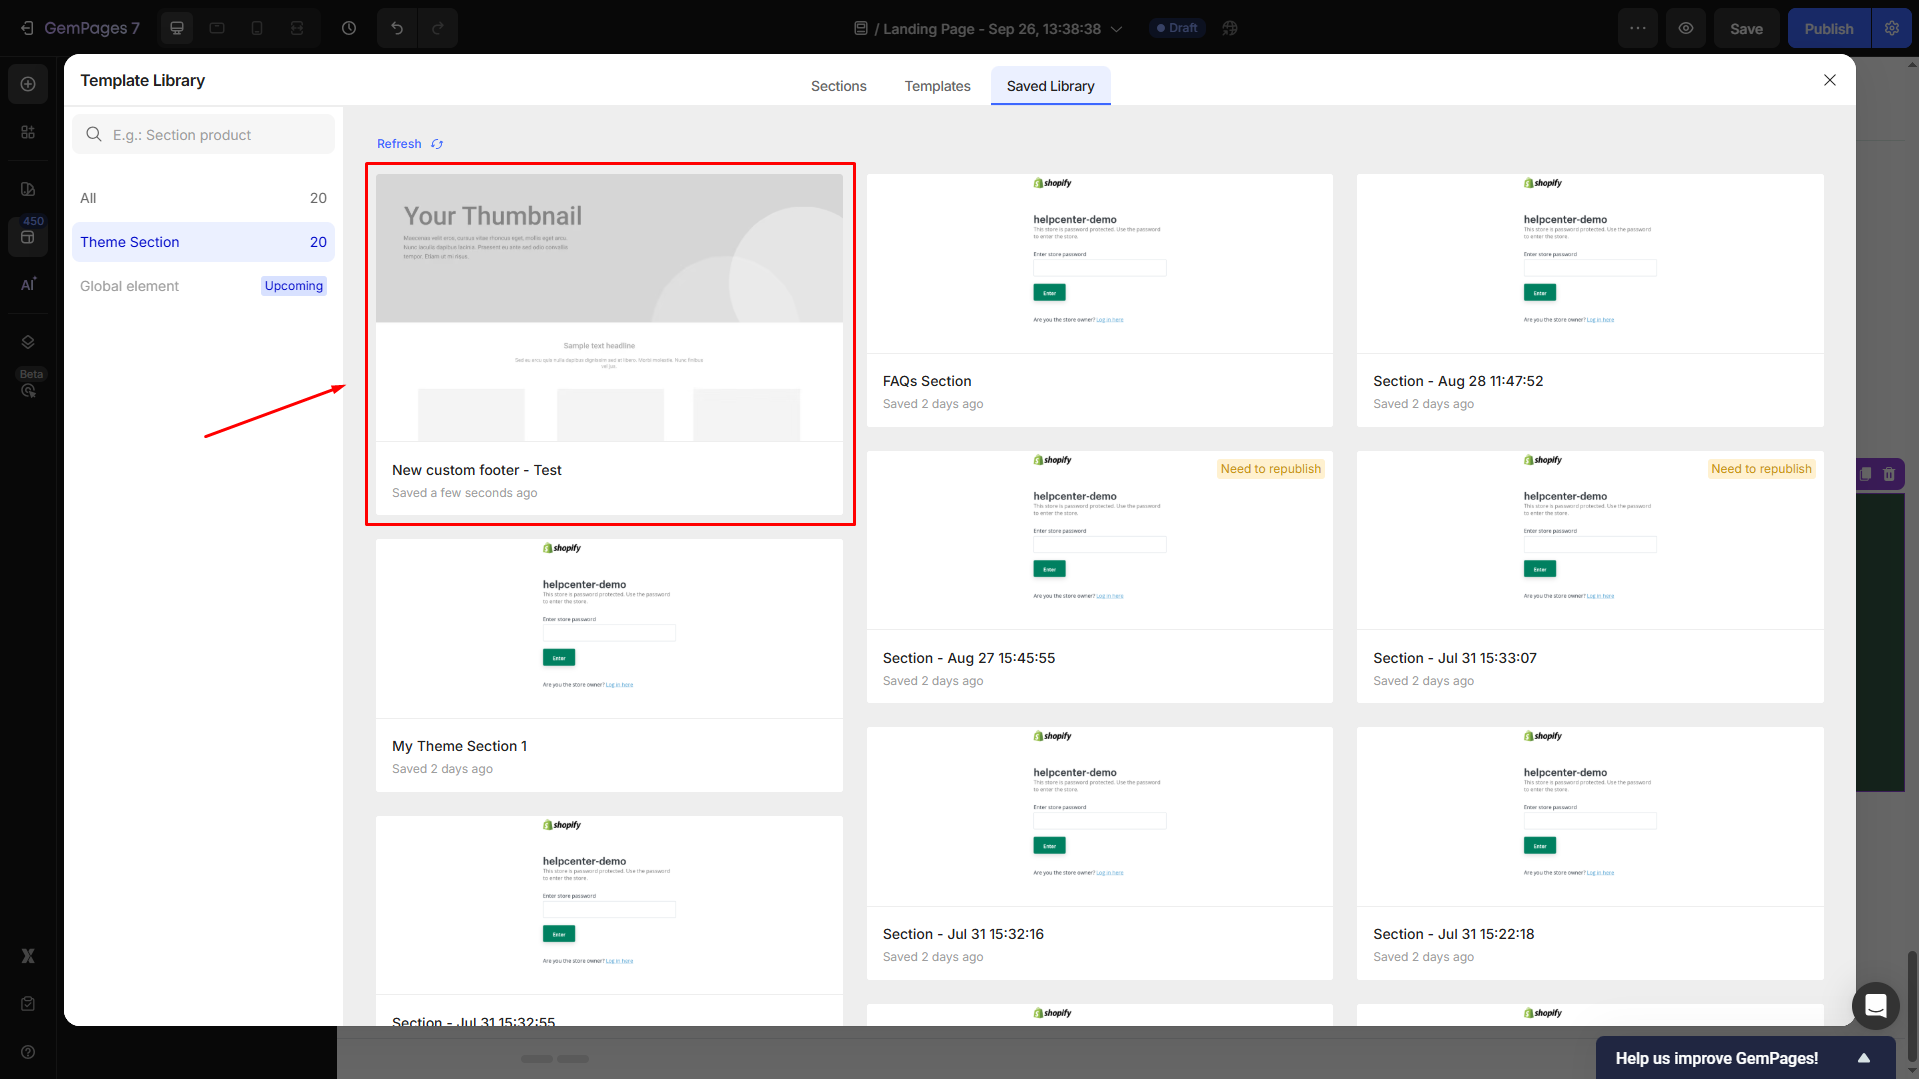Open version history clock icon

pyautogui.click(x=349, y=28)
